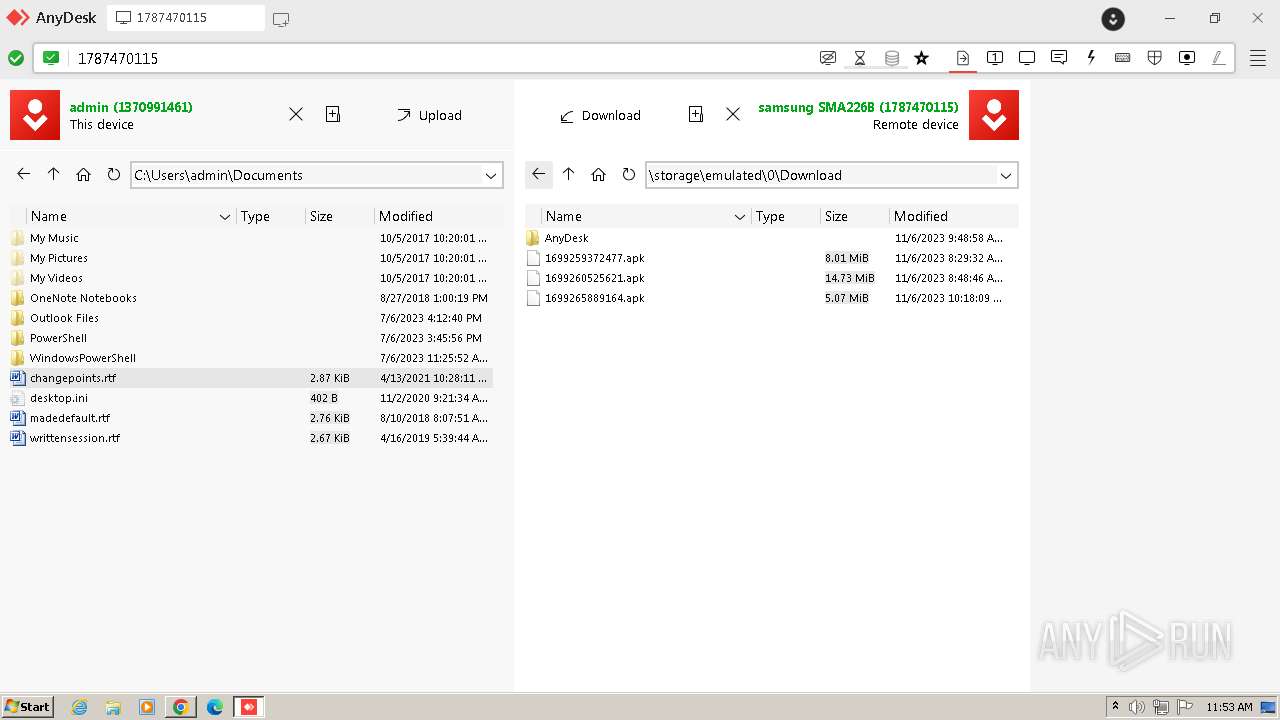Open the hamburger main menu
The image size is (1280, 720).
[x=1256, y=58]
